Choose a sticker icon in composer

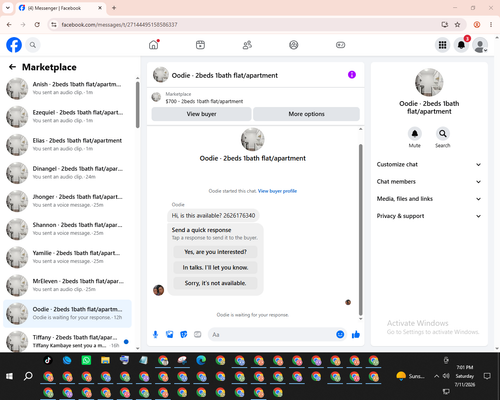184,334
